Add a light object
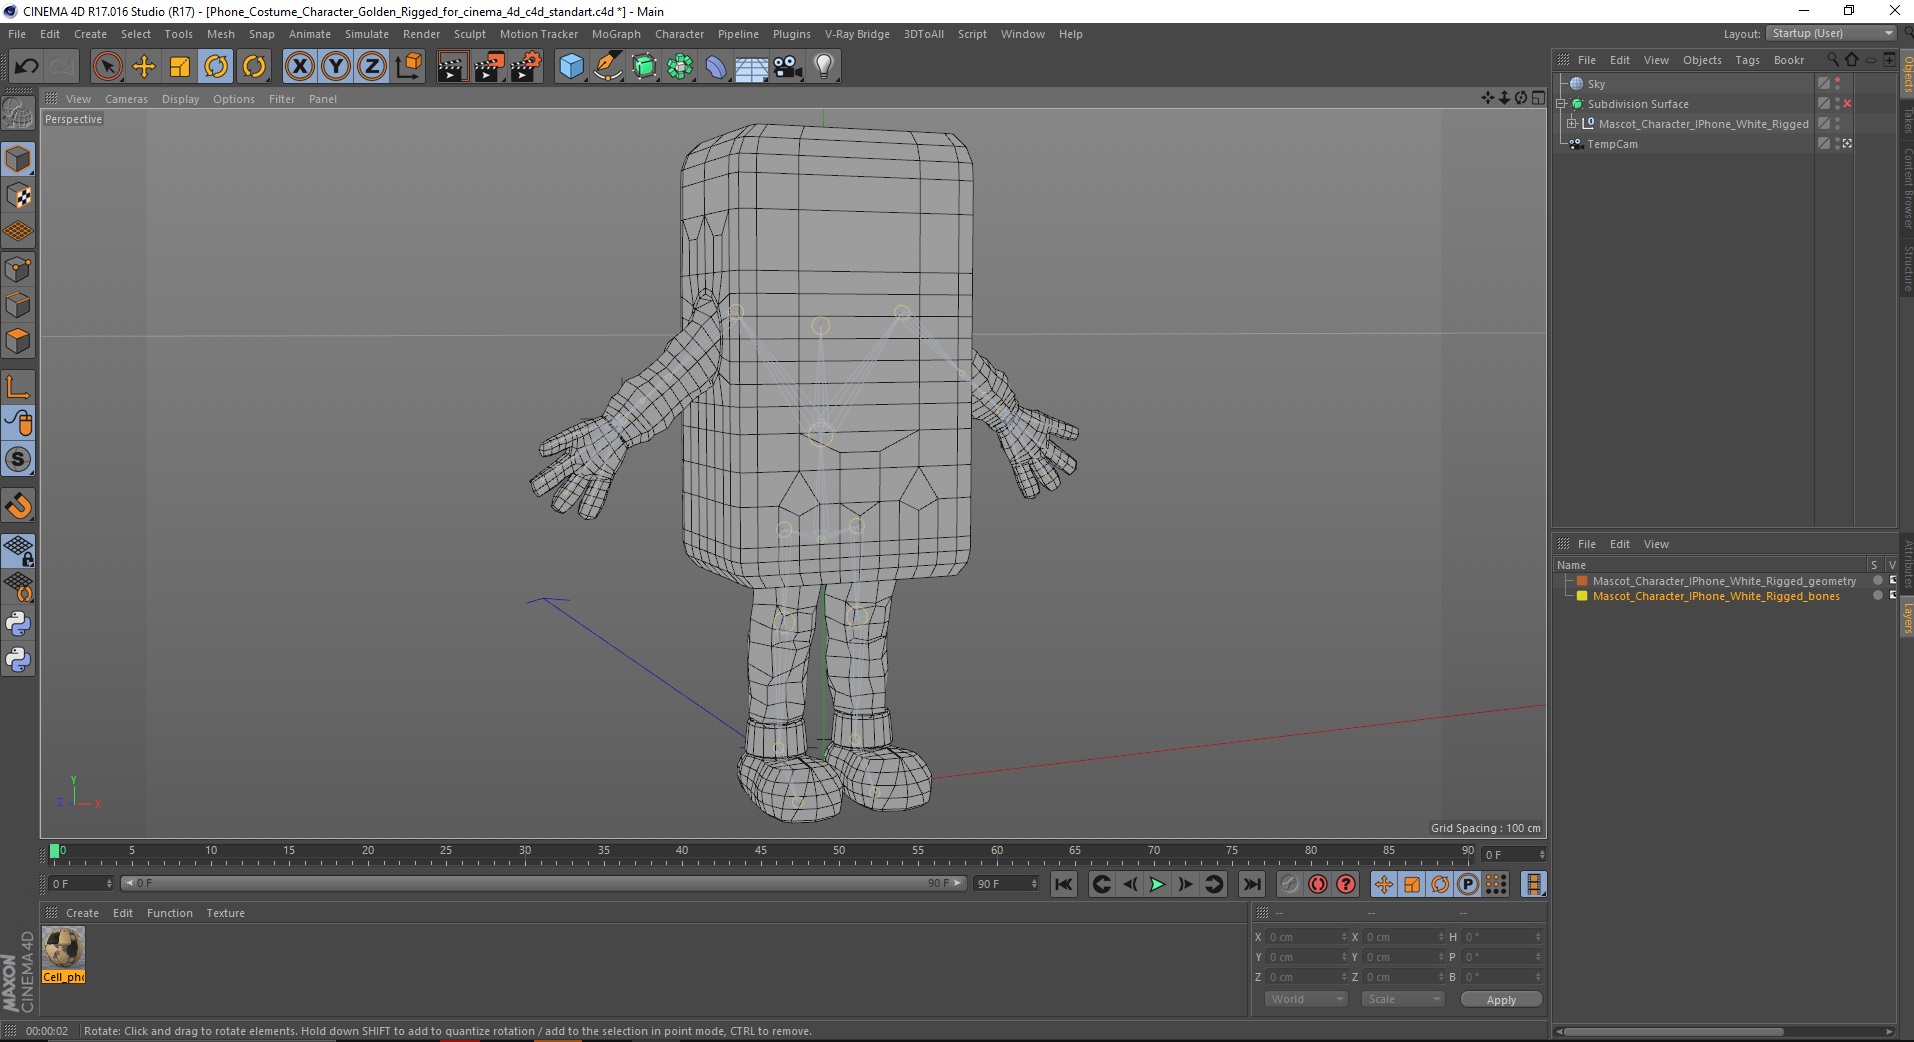1914x1042 pixels. click(x=824, y=67)
